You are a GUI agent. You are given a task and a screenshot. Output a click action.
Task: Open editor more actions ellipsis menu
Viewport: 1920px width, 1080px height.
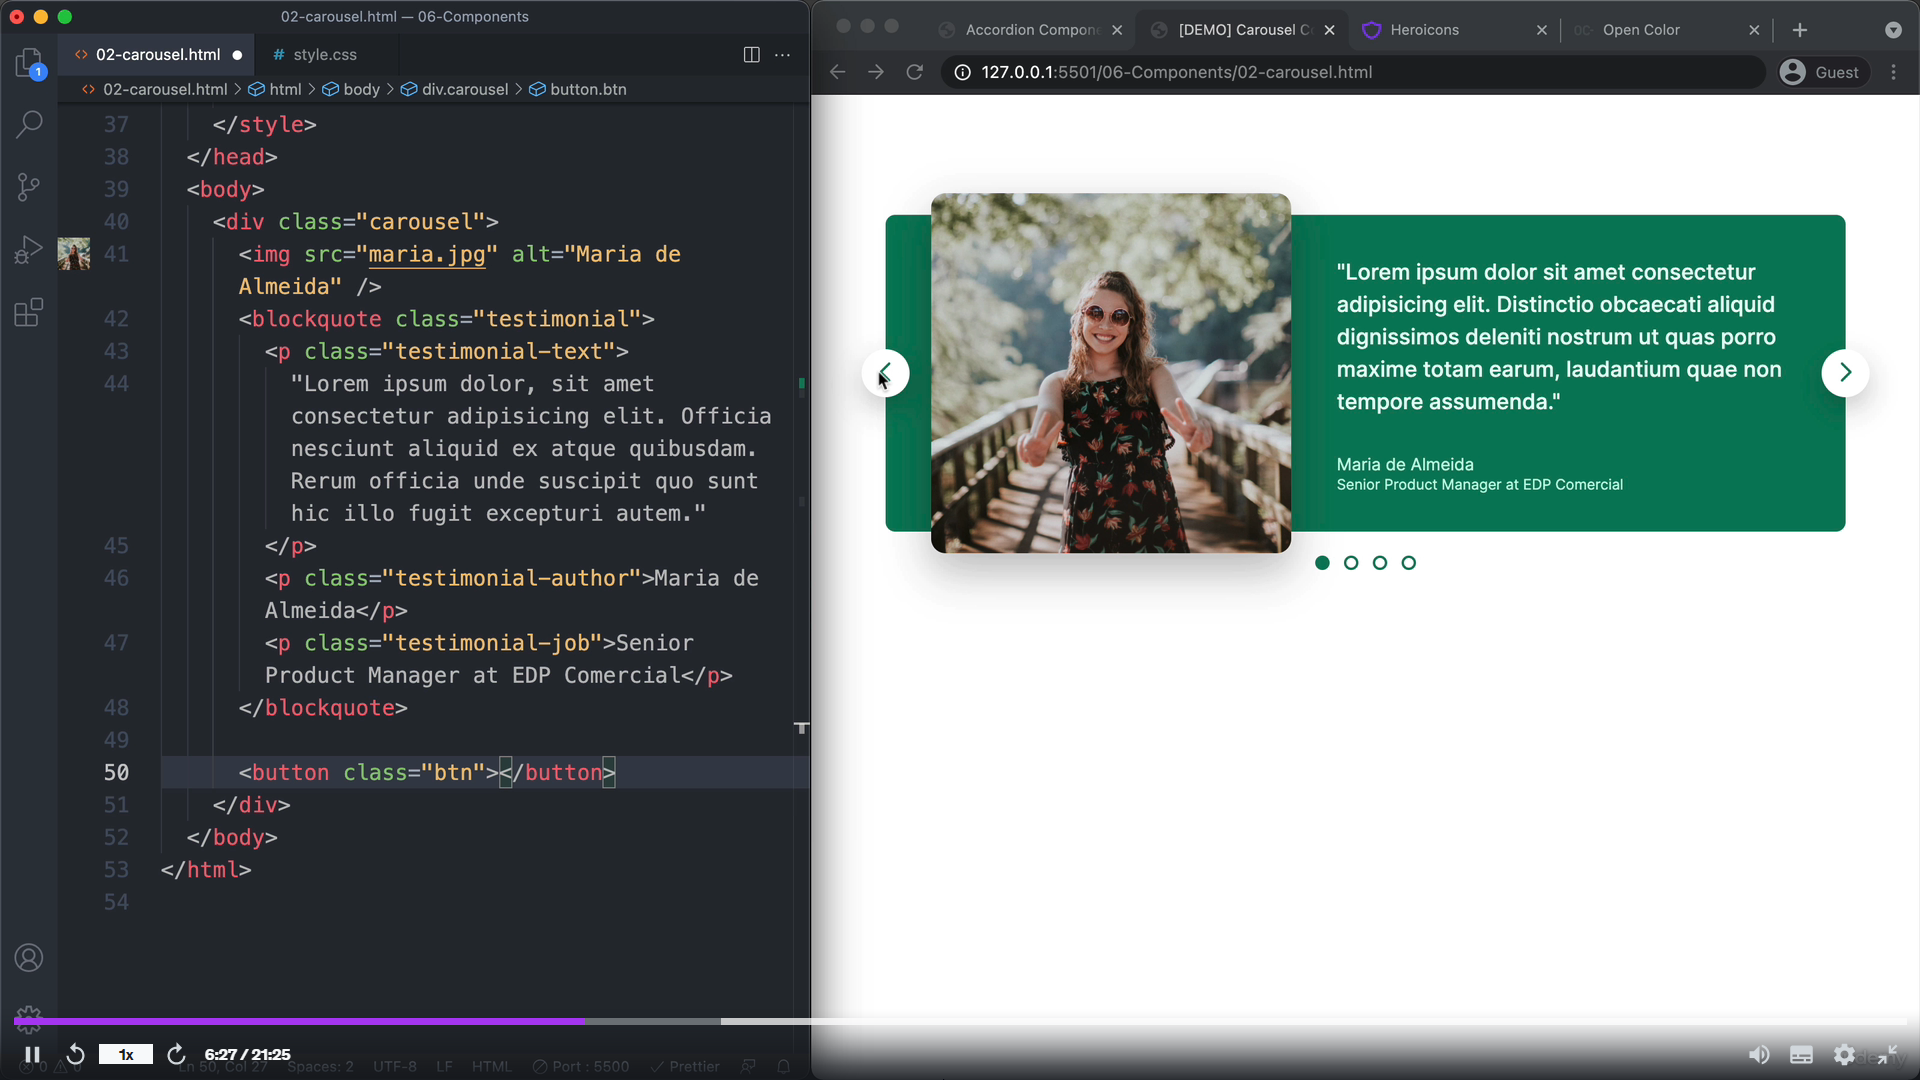pos(782,55)
